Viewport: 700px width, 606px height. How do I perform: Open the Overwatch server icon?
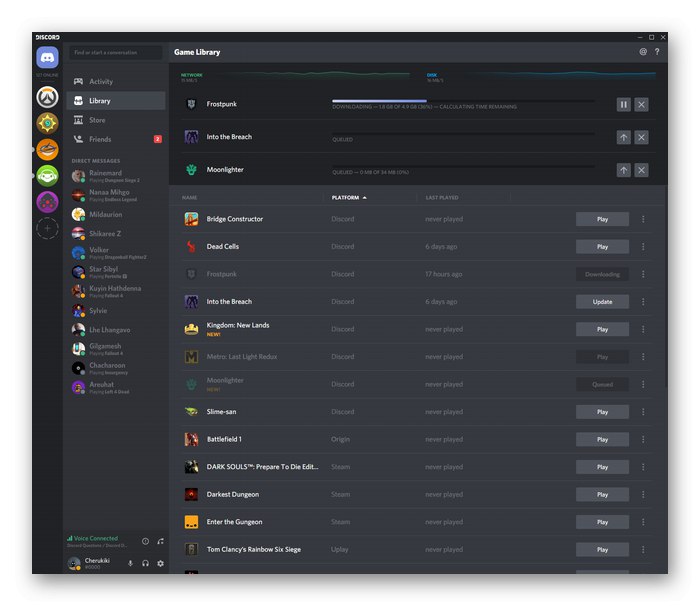coord(47,97)
